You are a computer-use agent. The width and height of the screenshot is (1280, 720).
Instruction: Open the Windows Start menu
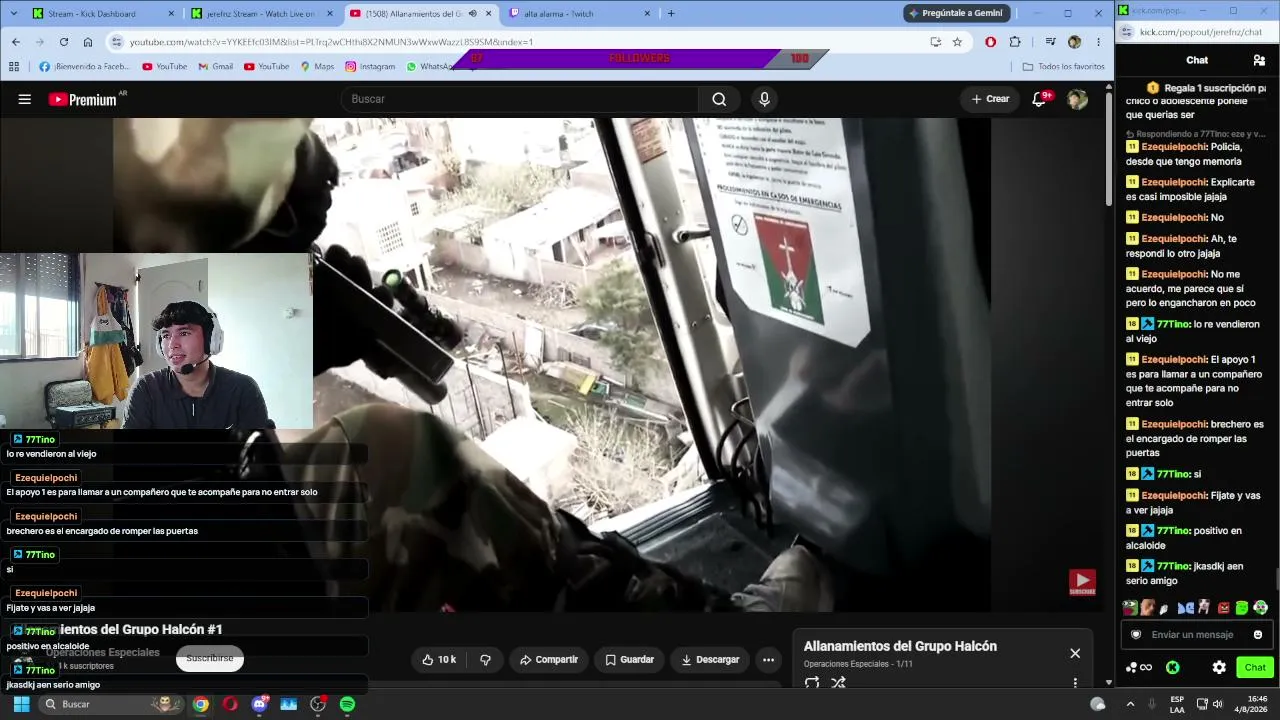(x=21, y=704)
